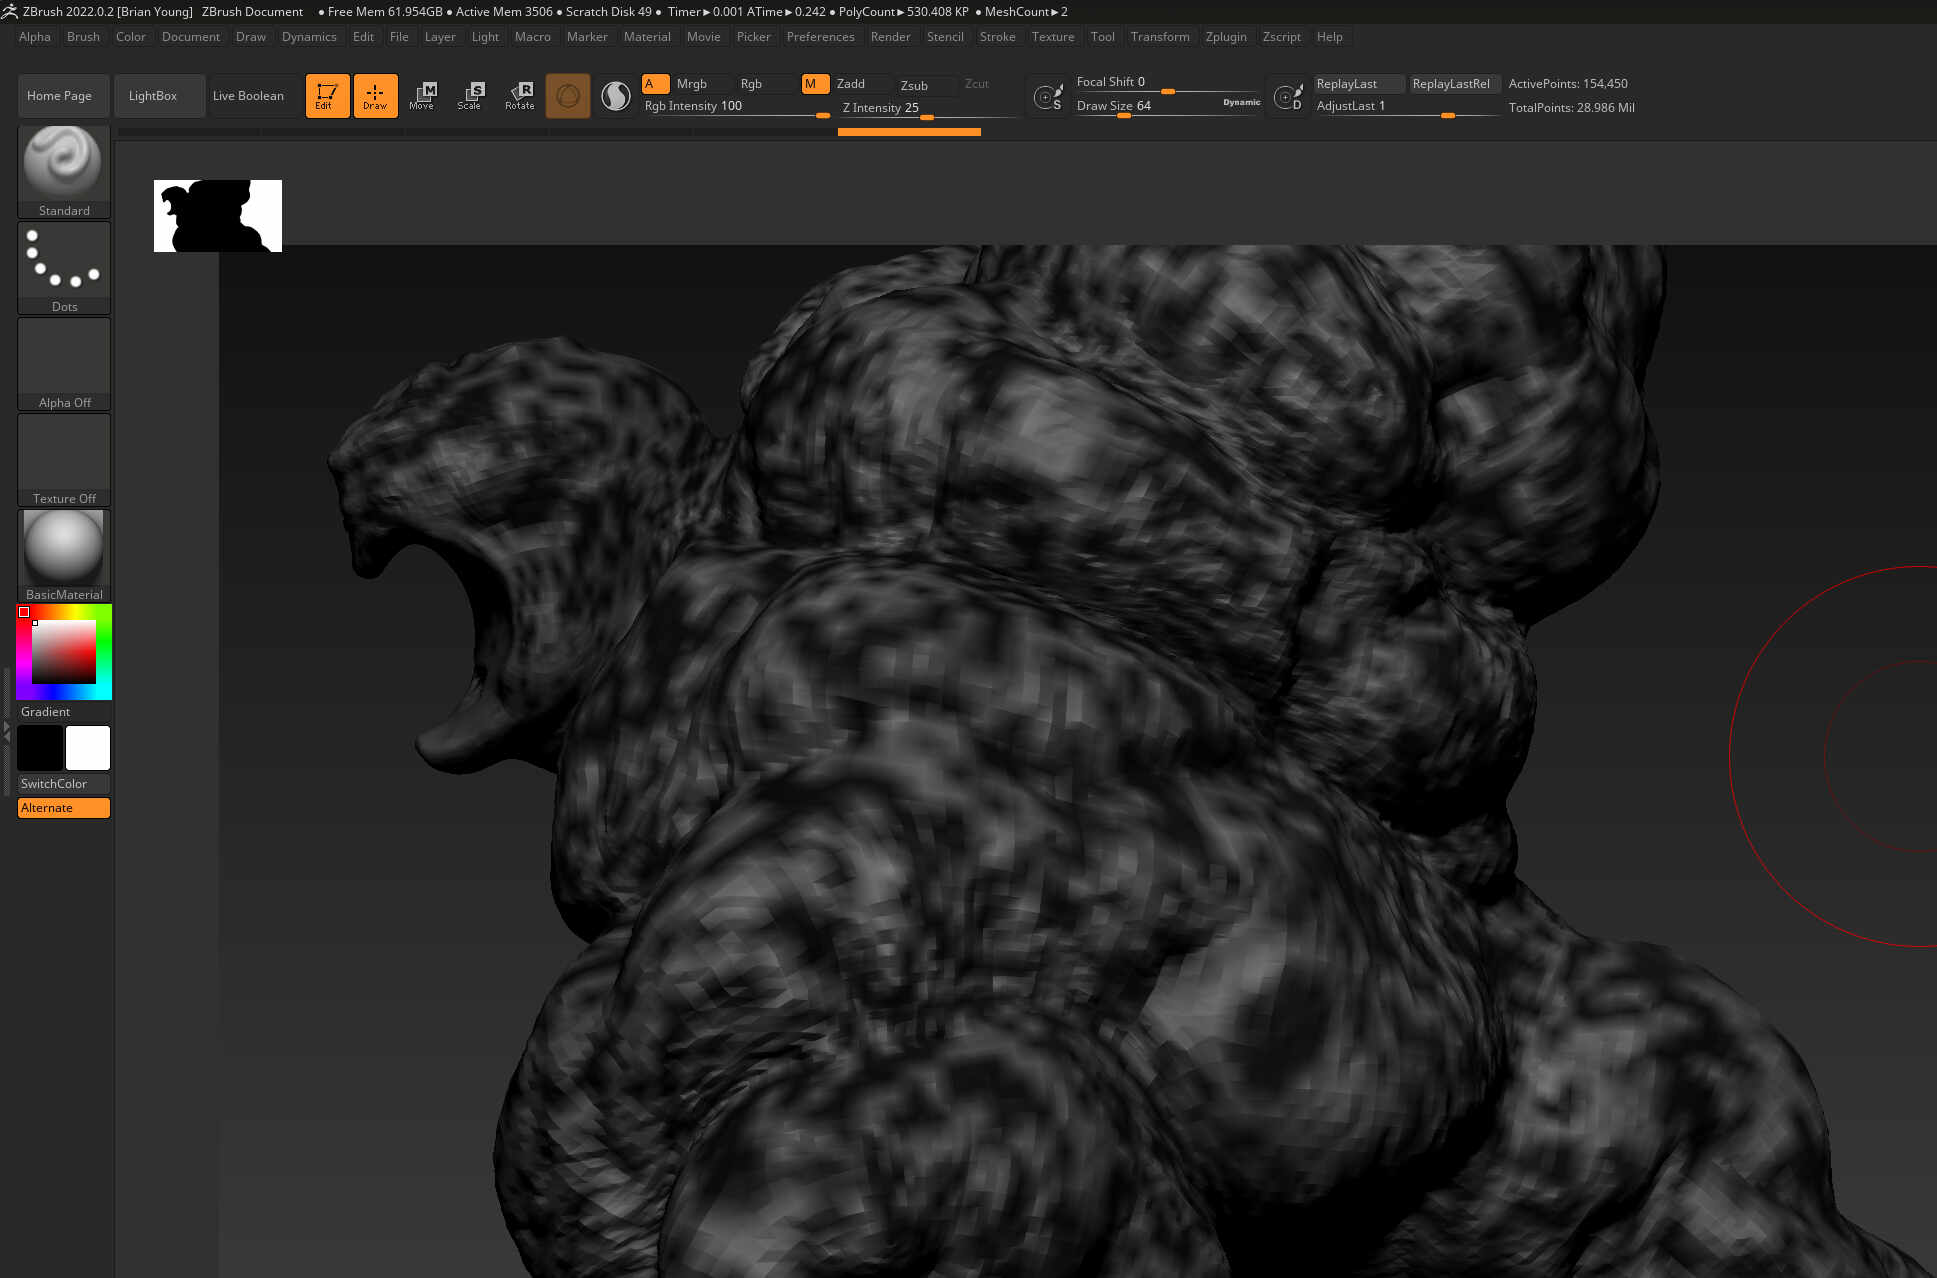Image resolution: width=1937 pixels, height=1278 pixels.
Task: Toggle the Zsub sculpting mode
Action: (913, 85)
